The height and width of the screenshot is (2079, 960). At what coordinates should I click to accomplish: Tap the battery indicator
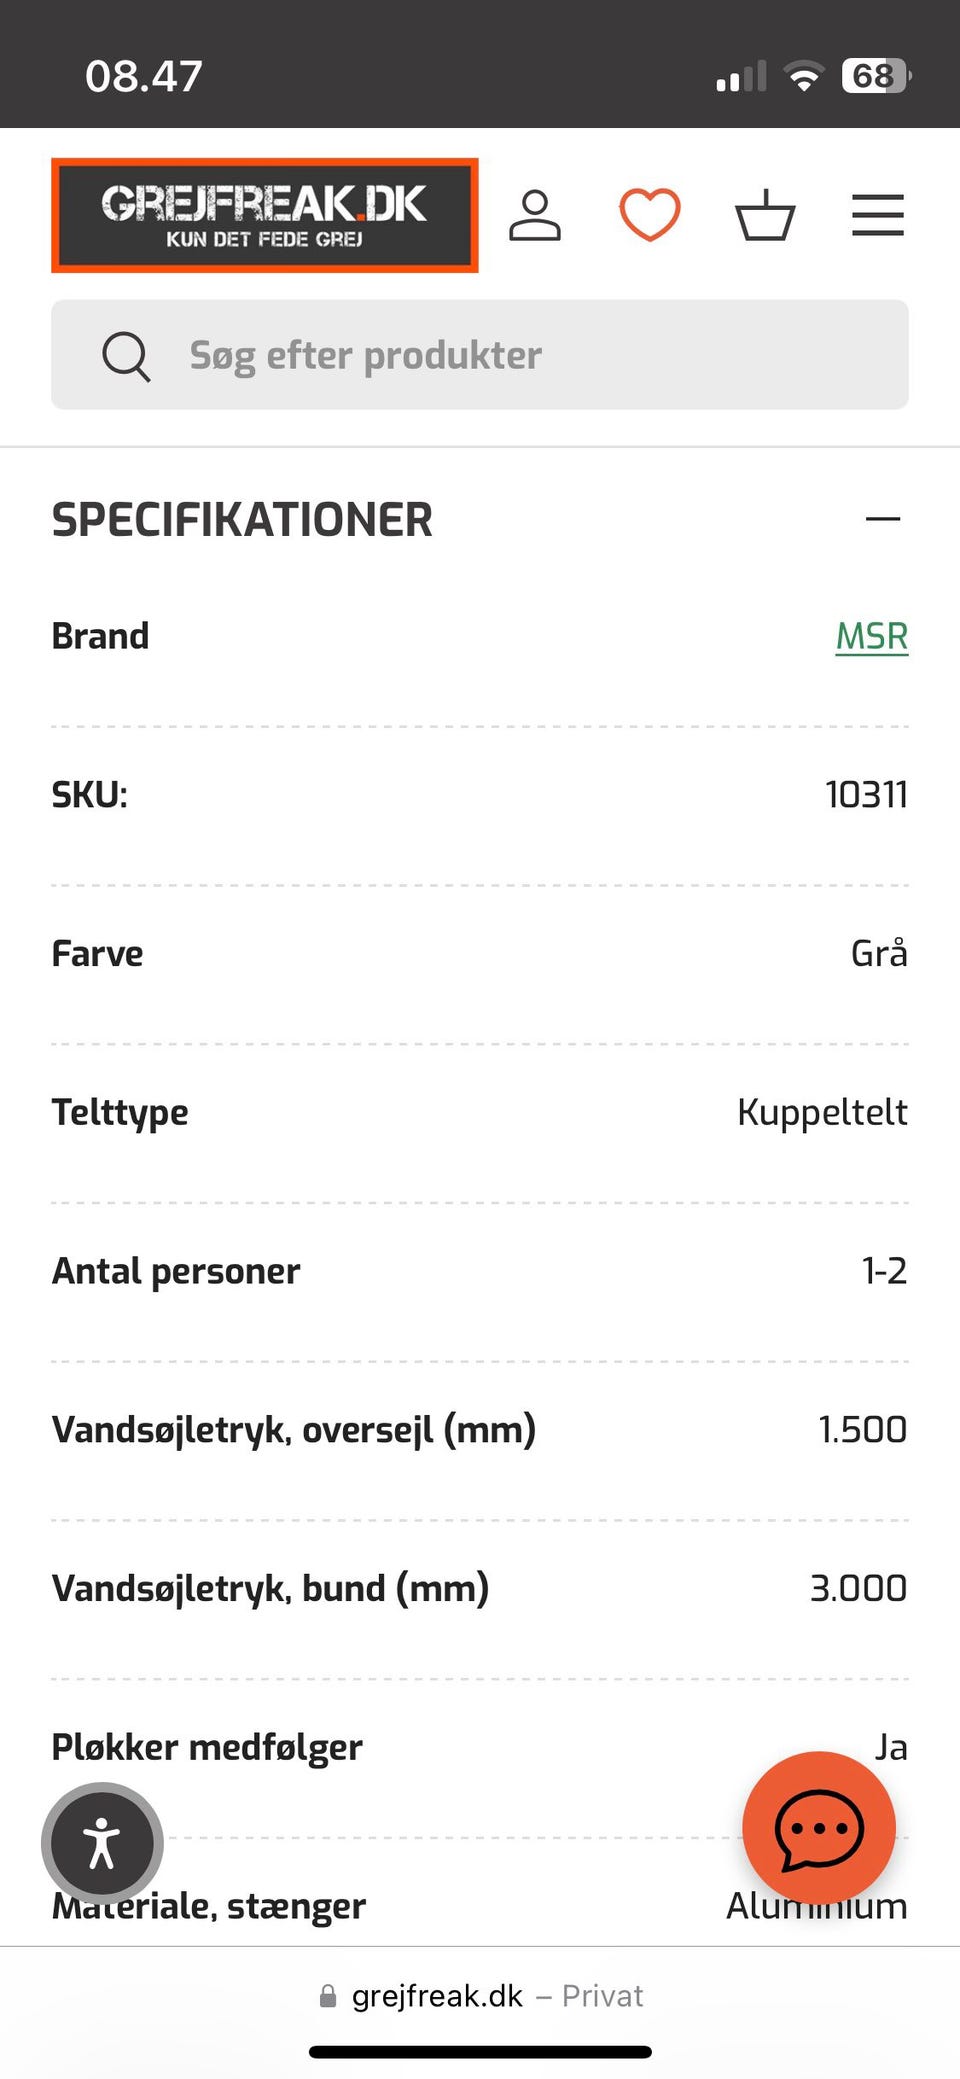click(876, 76)
